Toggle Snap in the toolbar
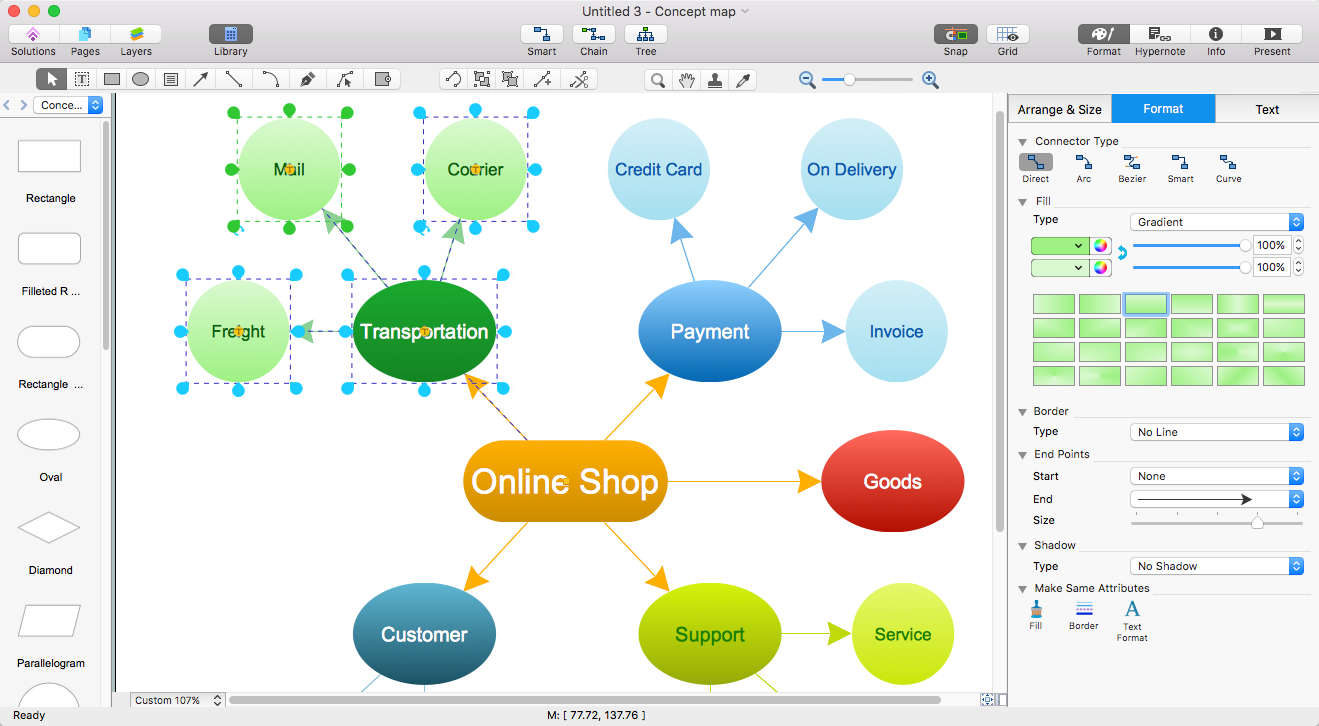The image size is (1319, 726). 956,35
